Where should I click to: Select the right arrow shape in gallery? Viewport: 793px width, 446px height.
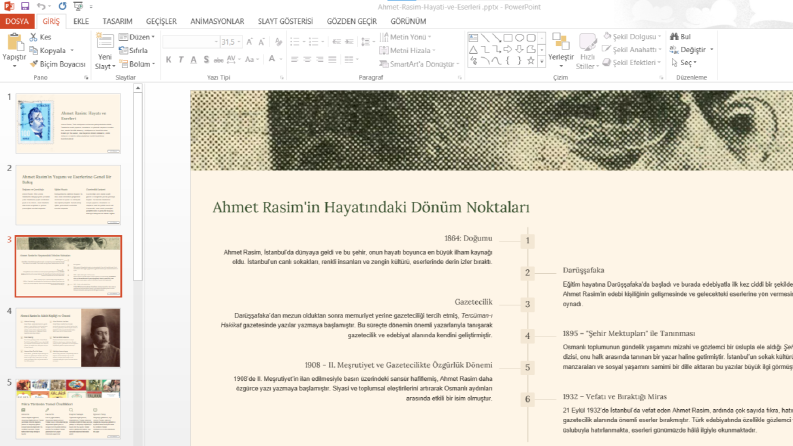point(508,49)
